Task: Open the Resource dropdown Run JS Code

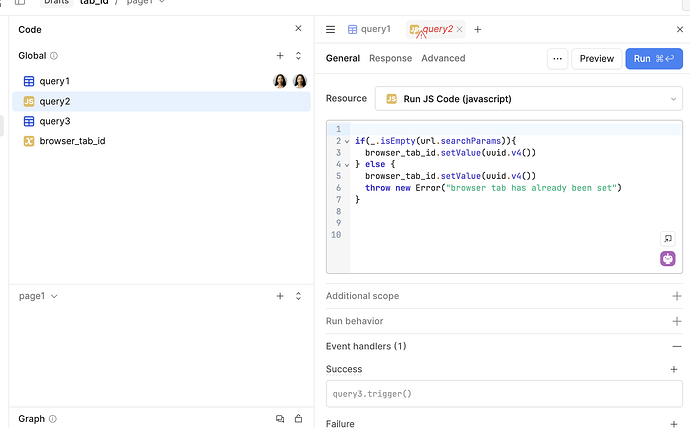Action: [529, 99]
